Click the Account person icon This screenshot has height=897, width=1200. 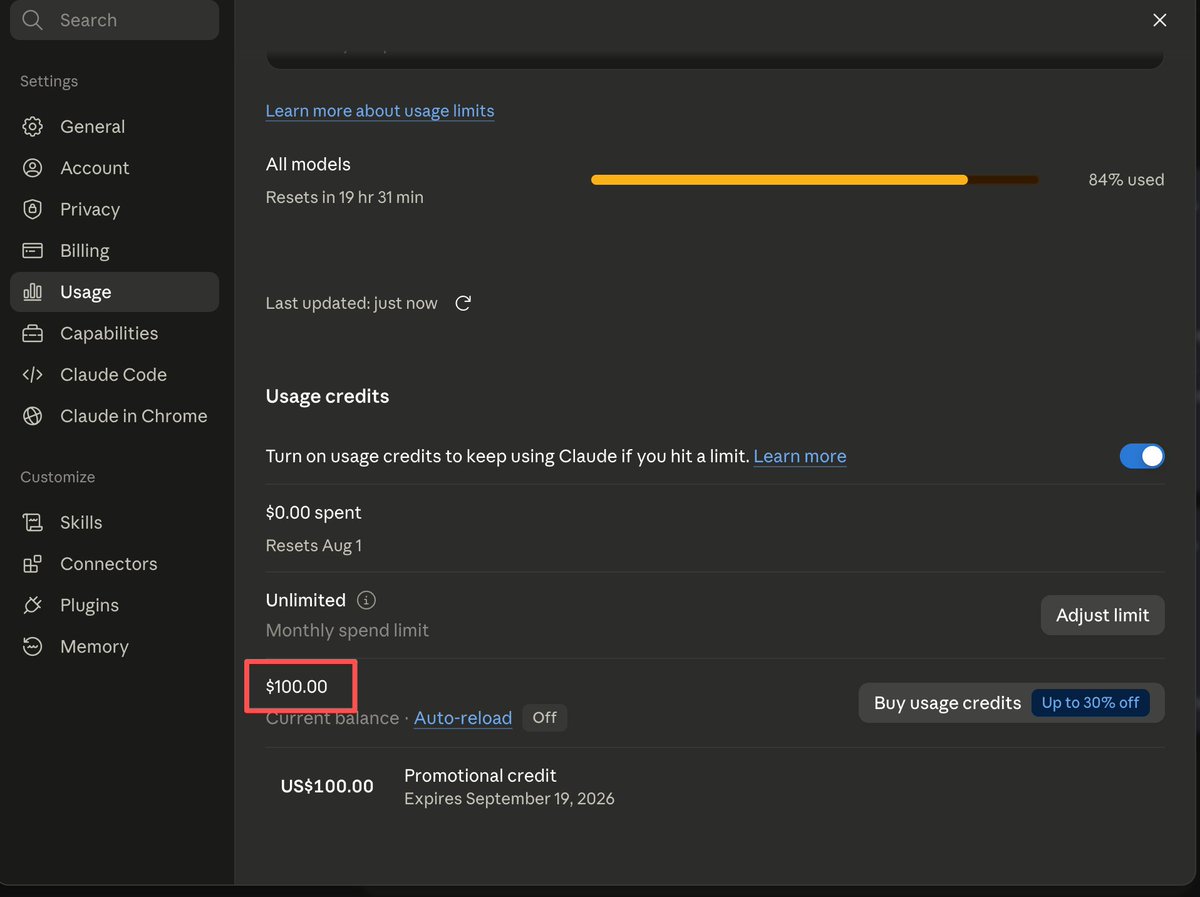pos(33,168)
